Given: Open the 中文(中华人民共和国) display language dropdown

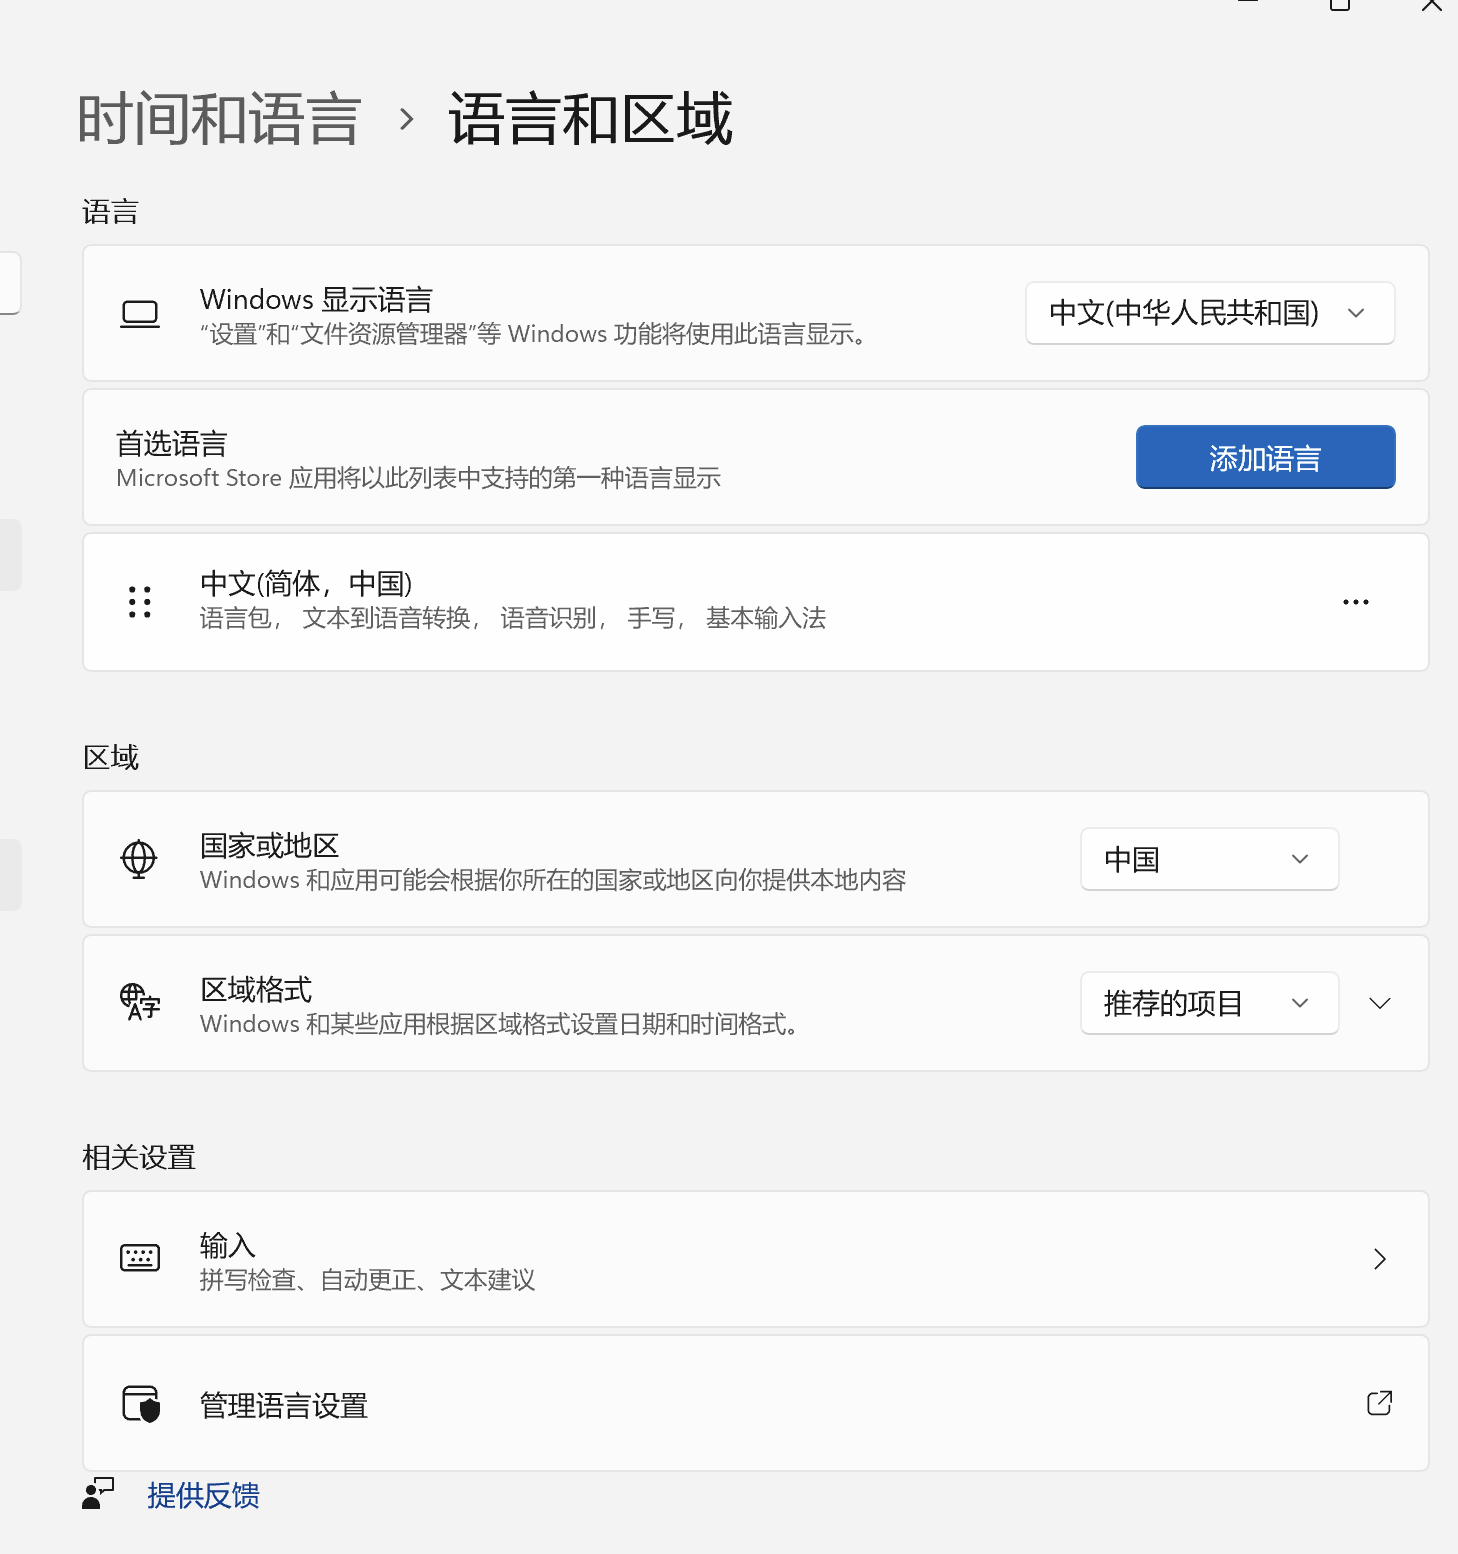Looking at the screenshot, I should [x=1210, y=313].
